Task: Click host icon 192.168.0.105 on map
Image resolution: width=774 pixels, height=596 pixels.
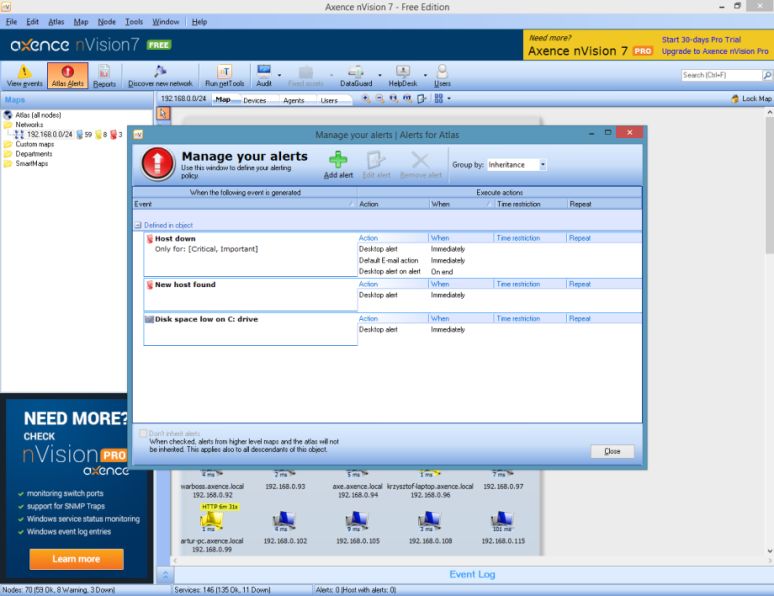Action: (x=357, y=520)
